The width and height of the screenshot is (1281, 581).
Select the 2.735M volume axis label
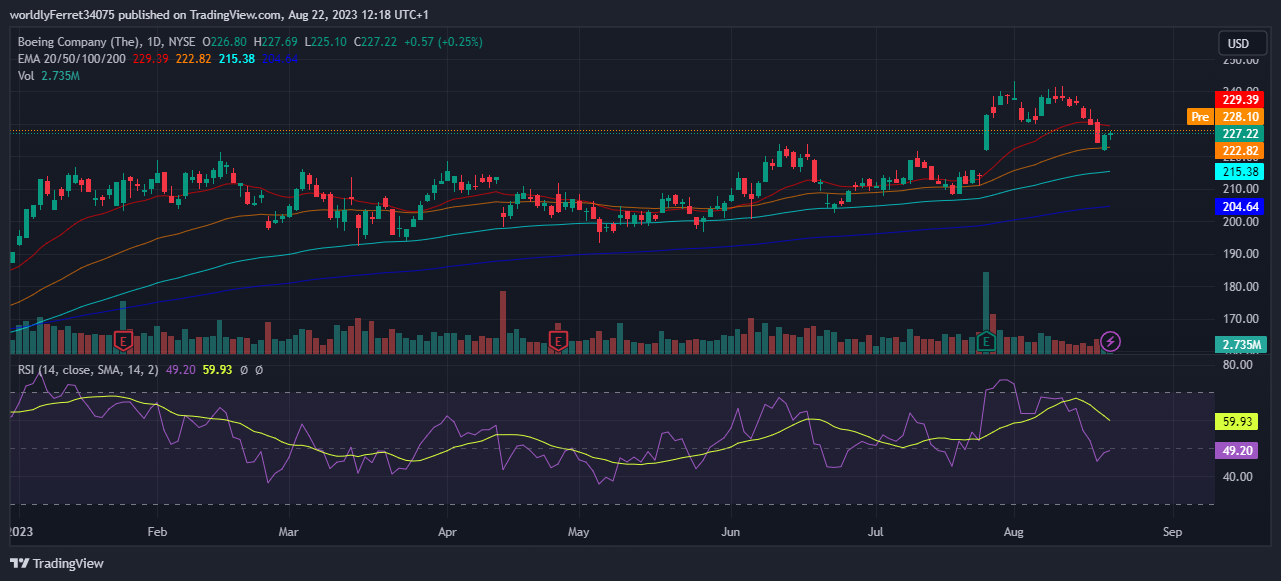point(1240,345)
